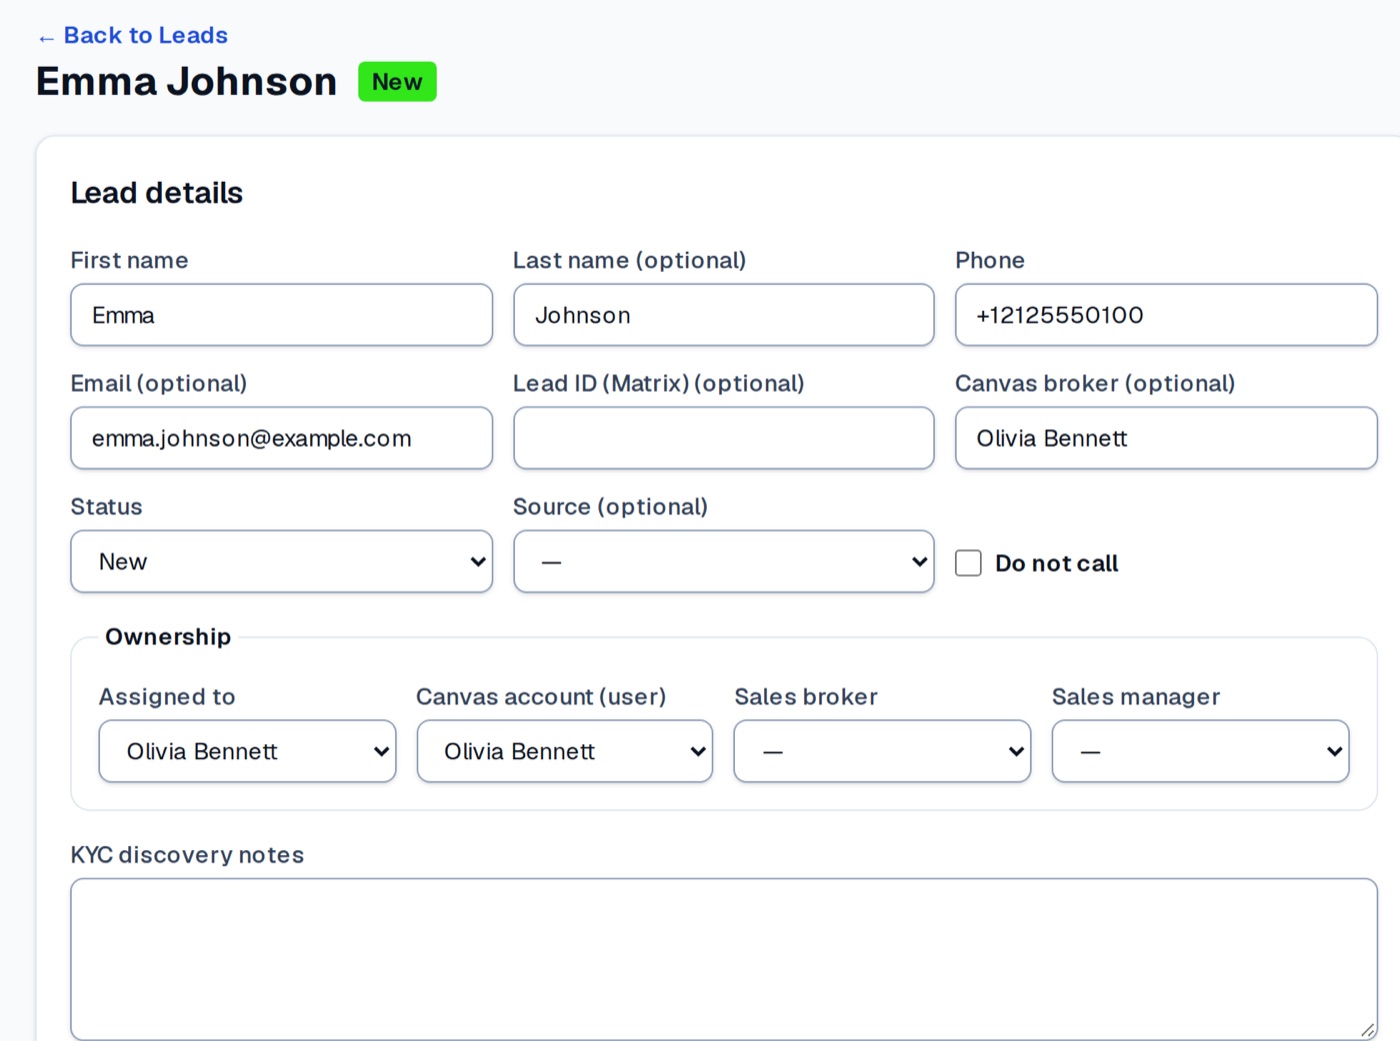Click the Phone number field
1400x1041 pixels.
tap(1166, 315)
